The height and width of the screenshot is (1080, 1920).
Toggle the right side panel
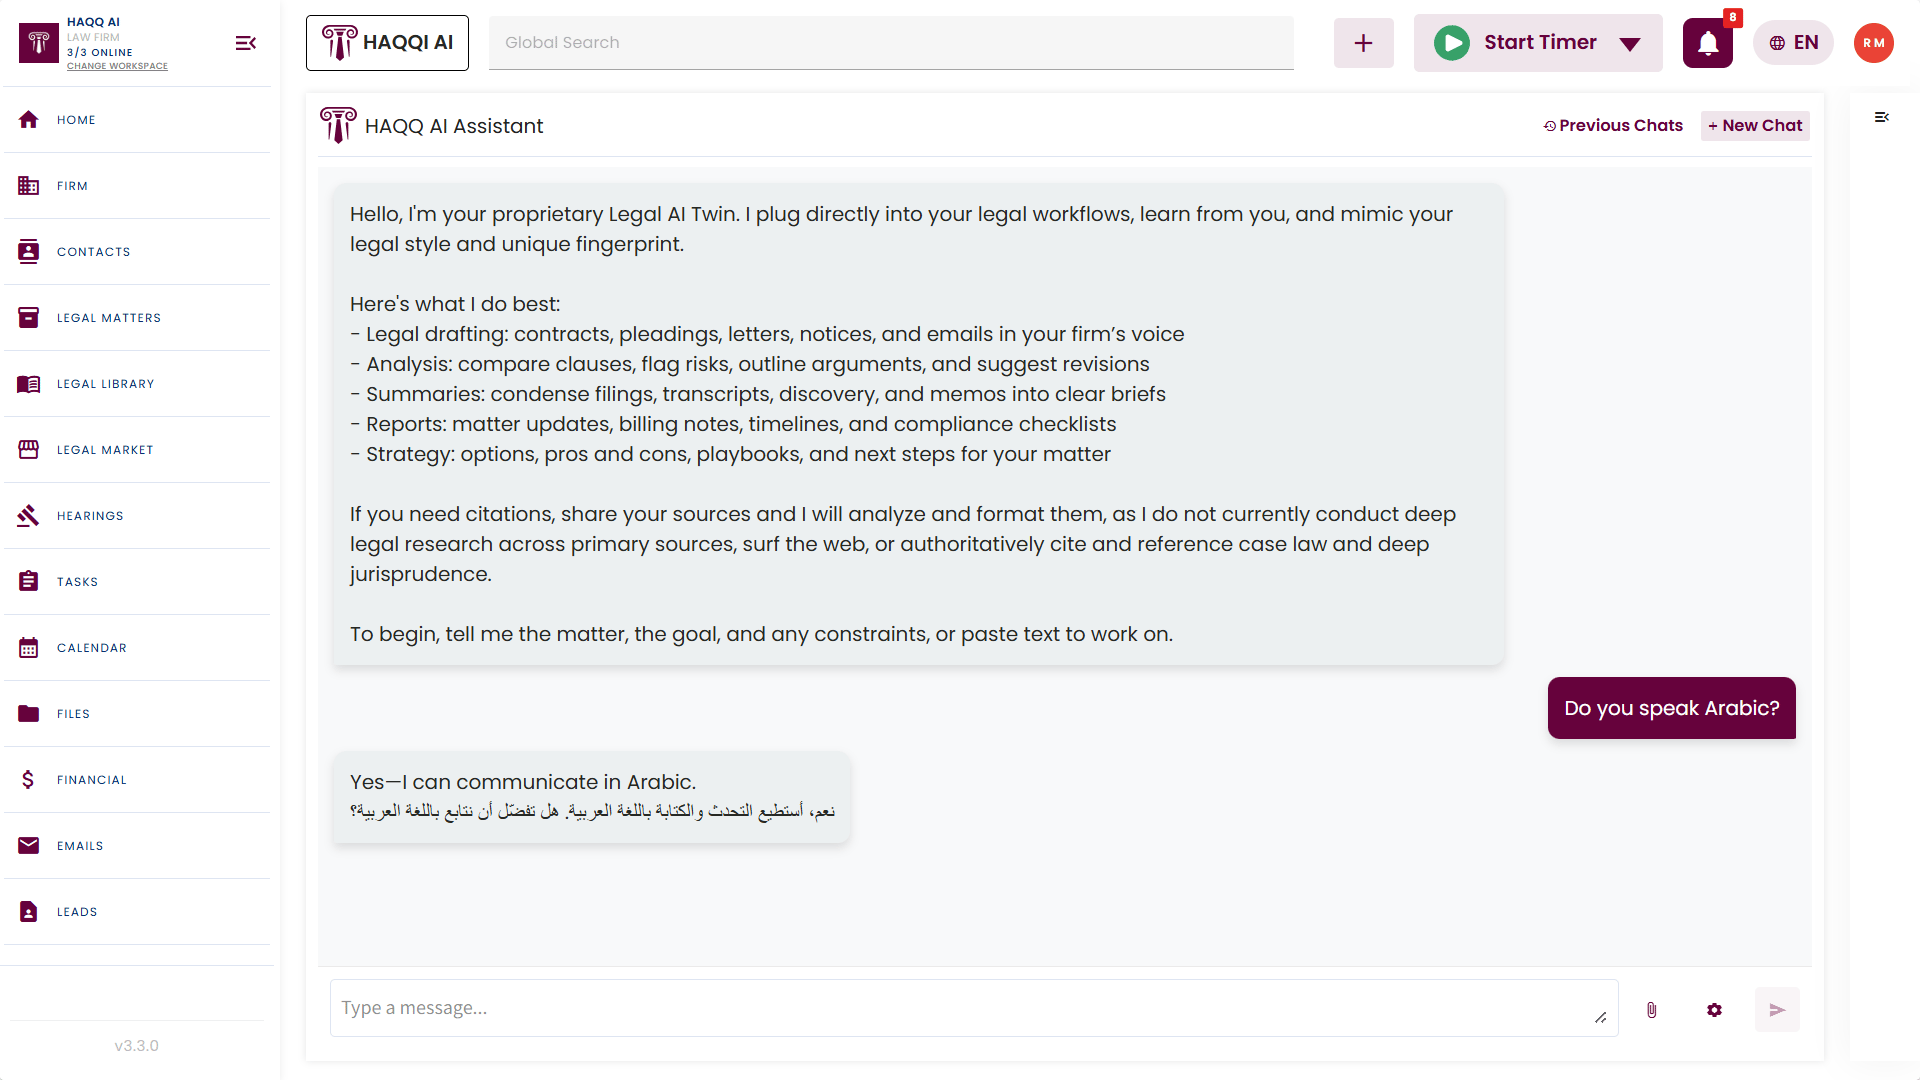point(1881,118)
